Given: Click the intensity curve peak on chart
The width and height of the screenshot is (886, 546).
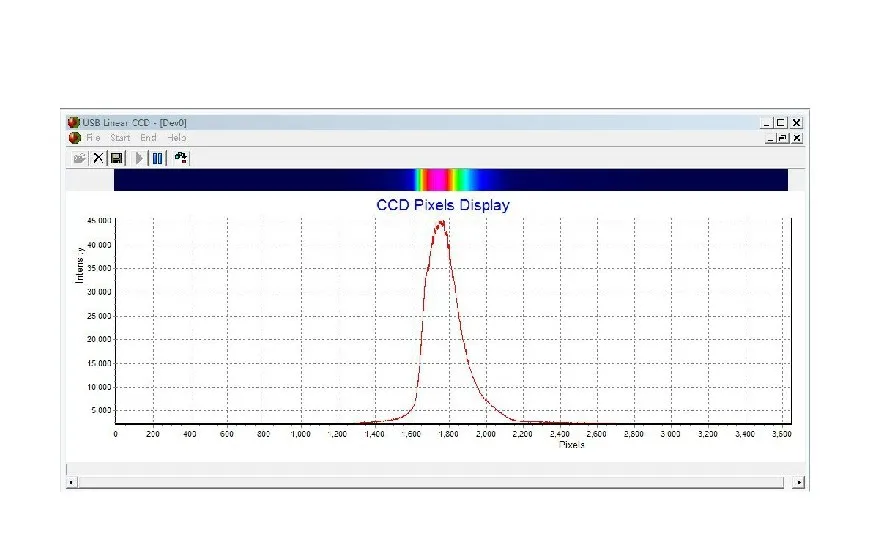Looking at the screenshot, I should (441, 223).
